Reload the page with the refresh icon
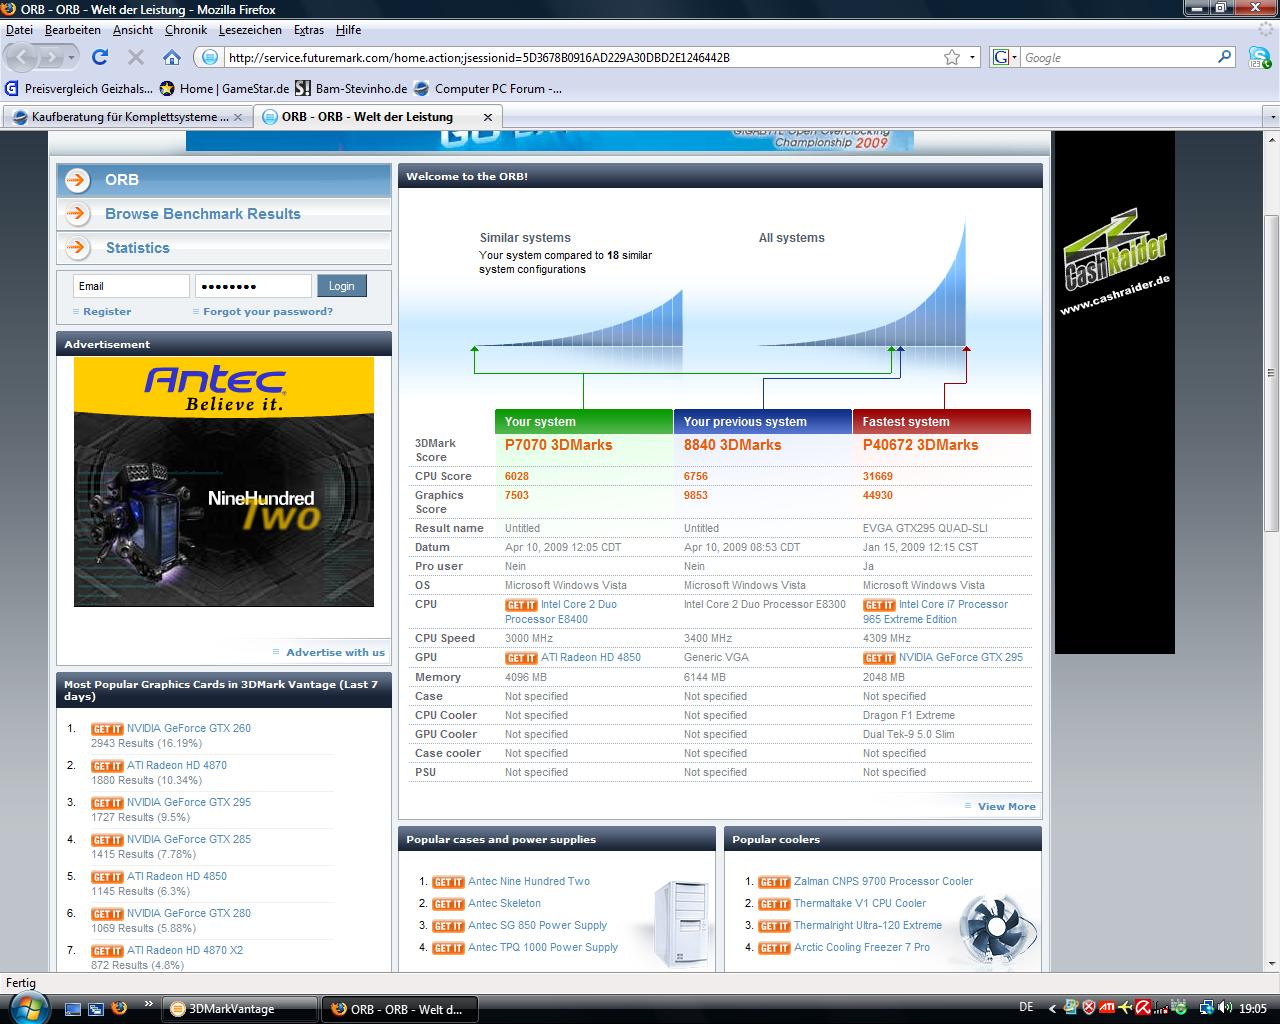This screenshot has height=1024, width=1280. coord(100,57)
